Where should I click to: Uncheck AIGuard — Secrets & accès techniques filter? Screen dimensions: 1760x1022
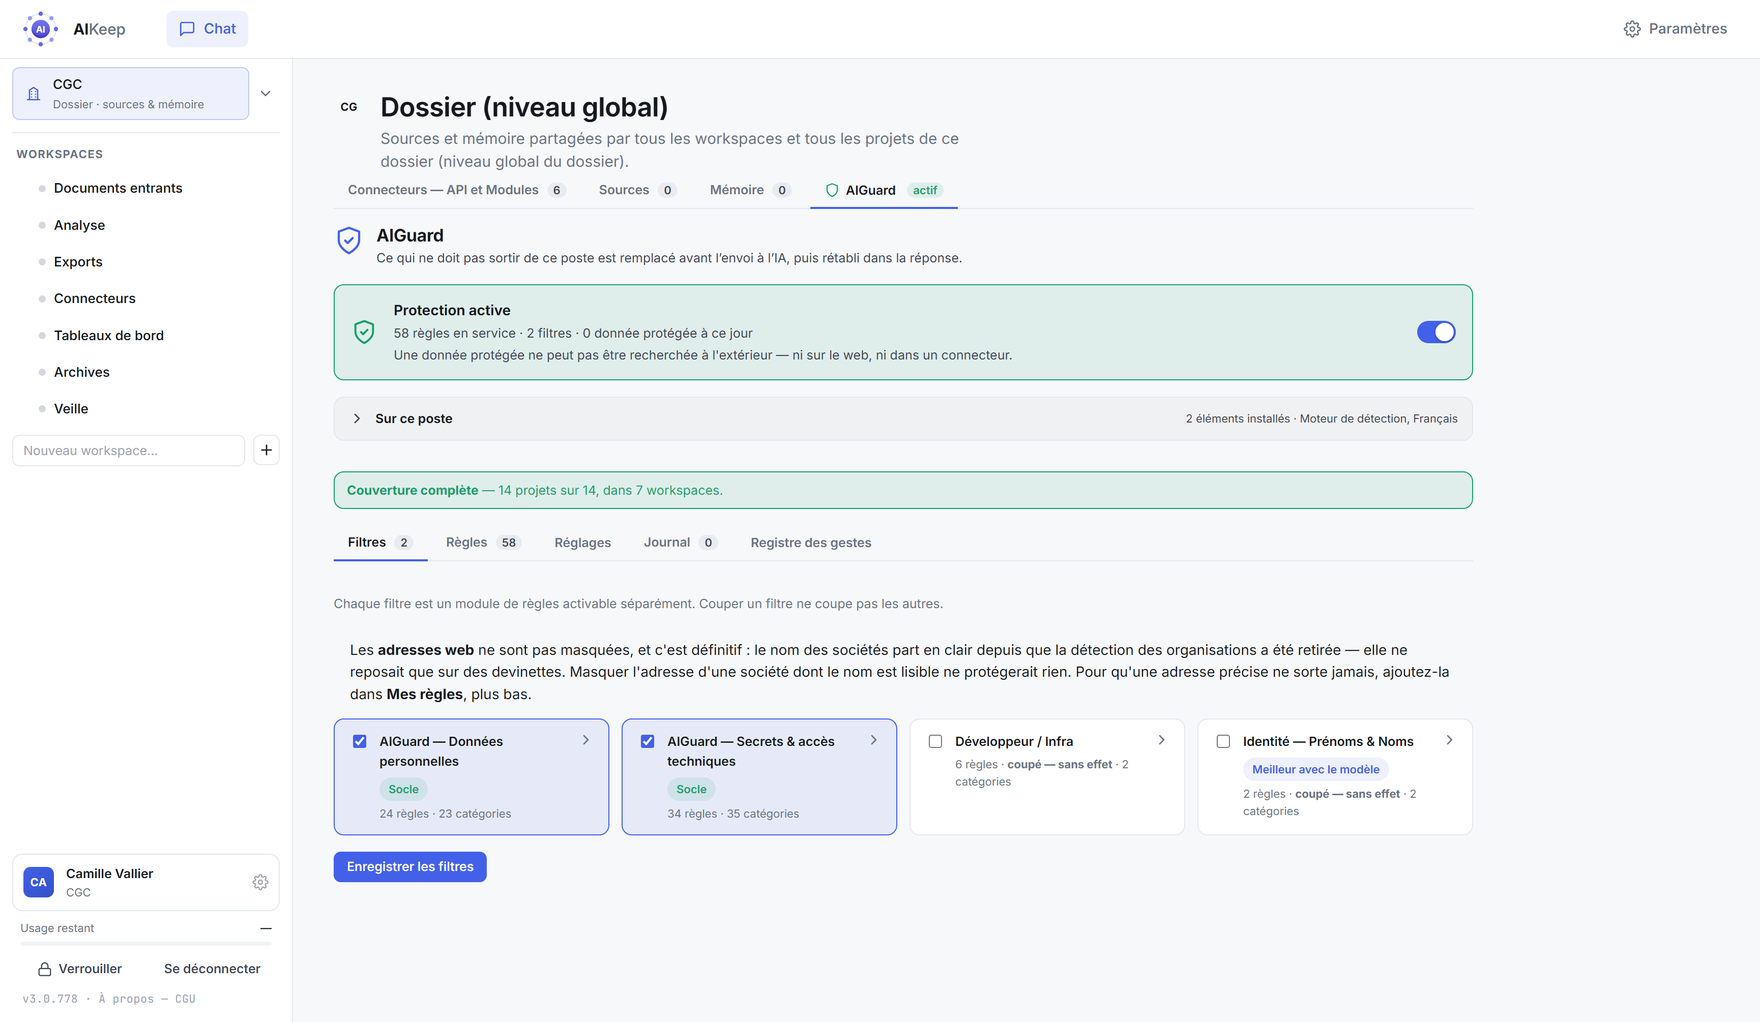coord(648,742)
